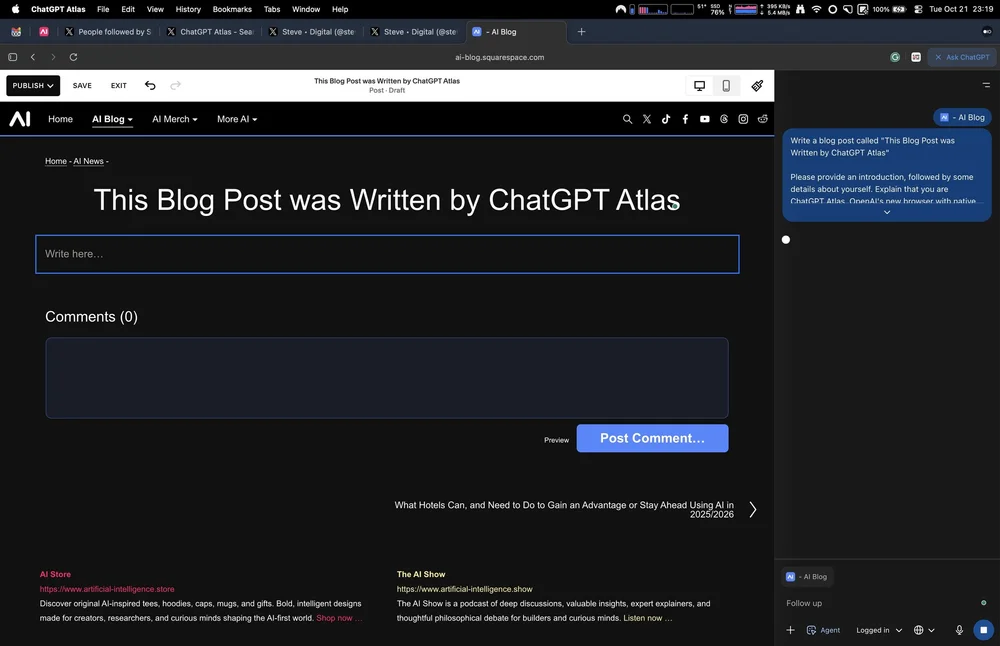Expand the AI Blog nav dropdown
The width and height of the screenshot is (1000, 646).
112,119
